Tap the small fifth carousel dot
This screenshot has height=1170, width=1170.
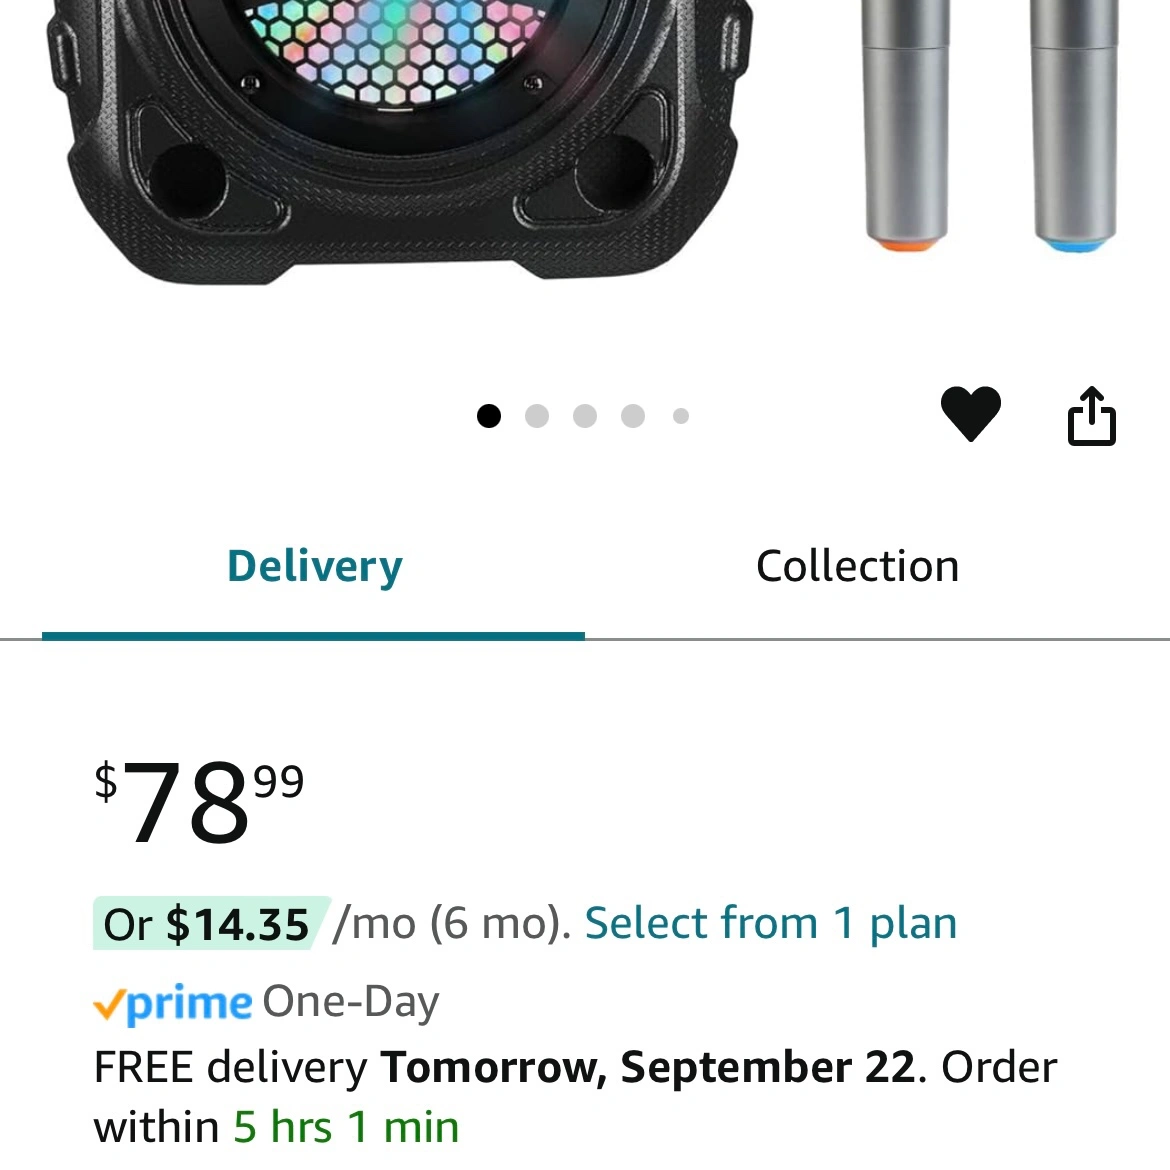pos(681,416)
